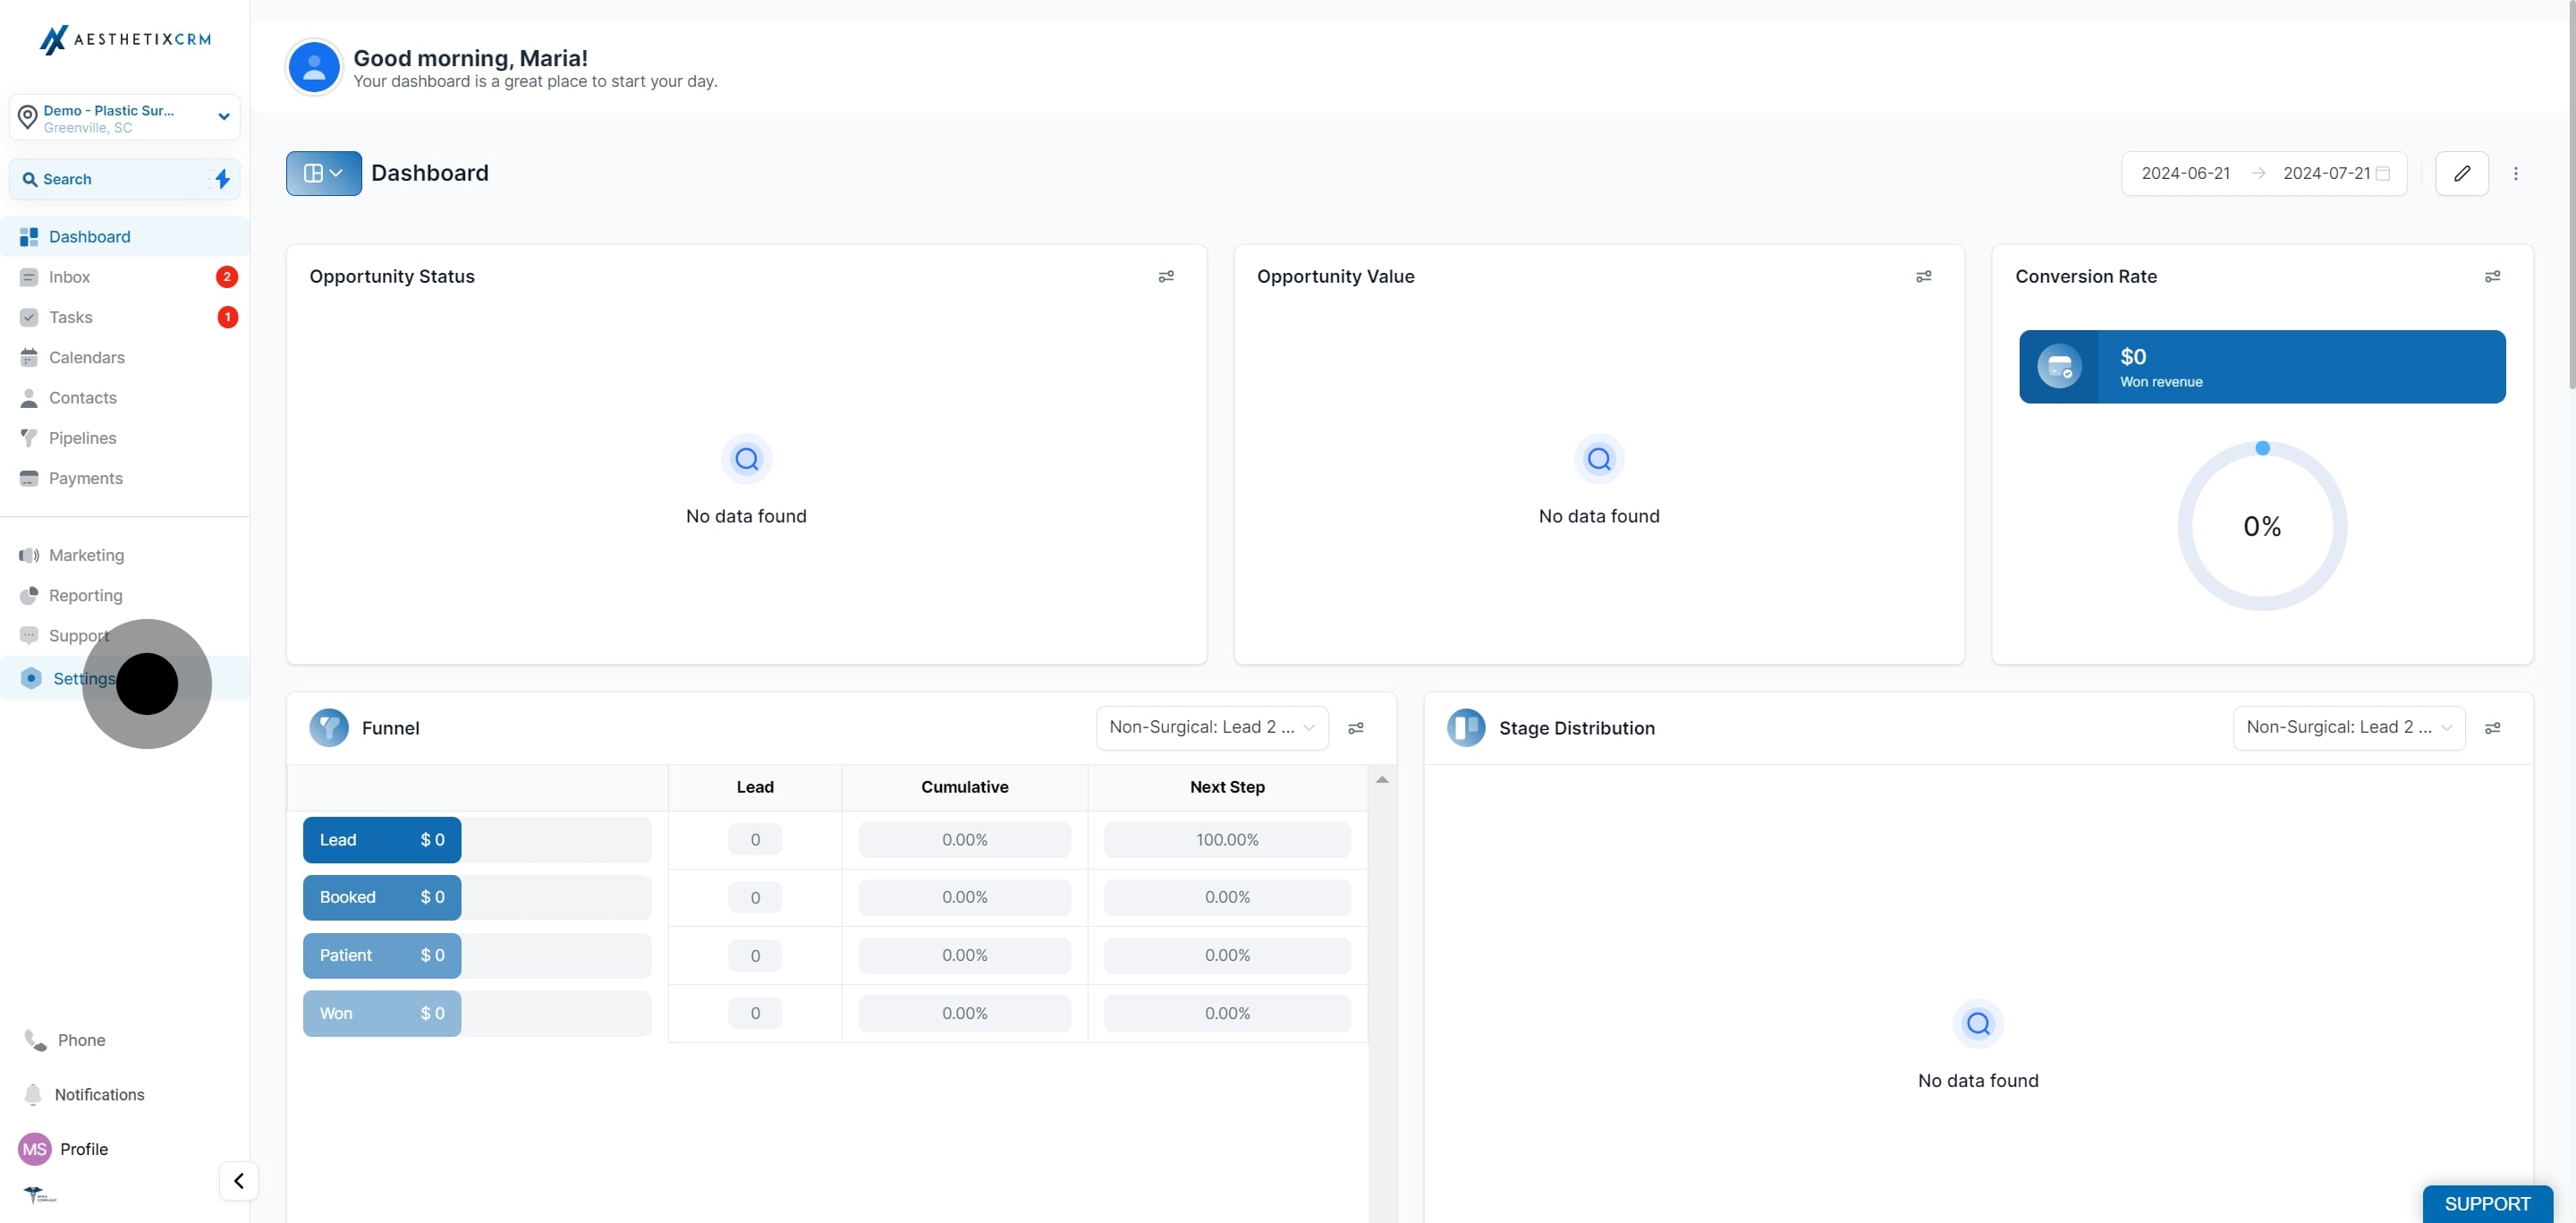The image size is (2576, 1223).
Task: Navigate to Reporting section
Action: (x=85, y=595)
